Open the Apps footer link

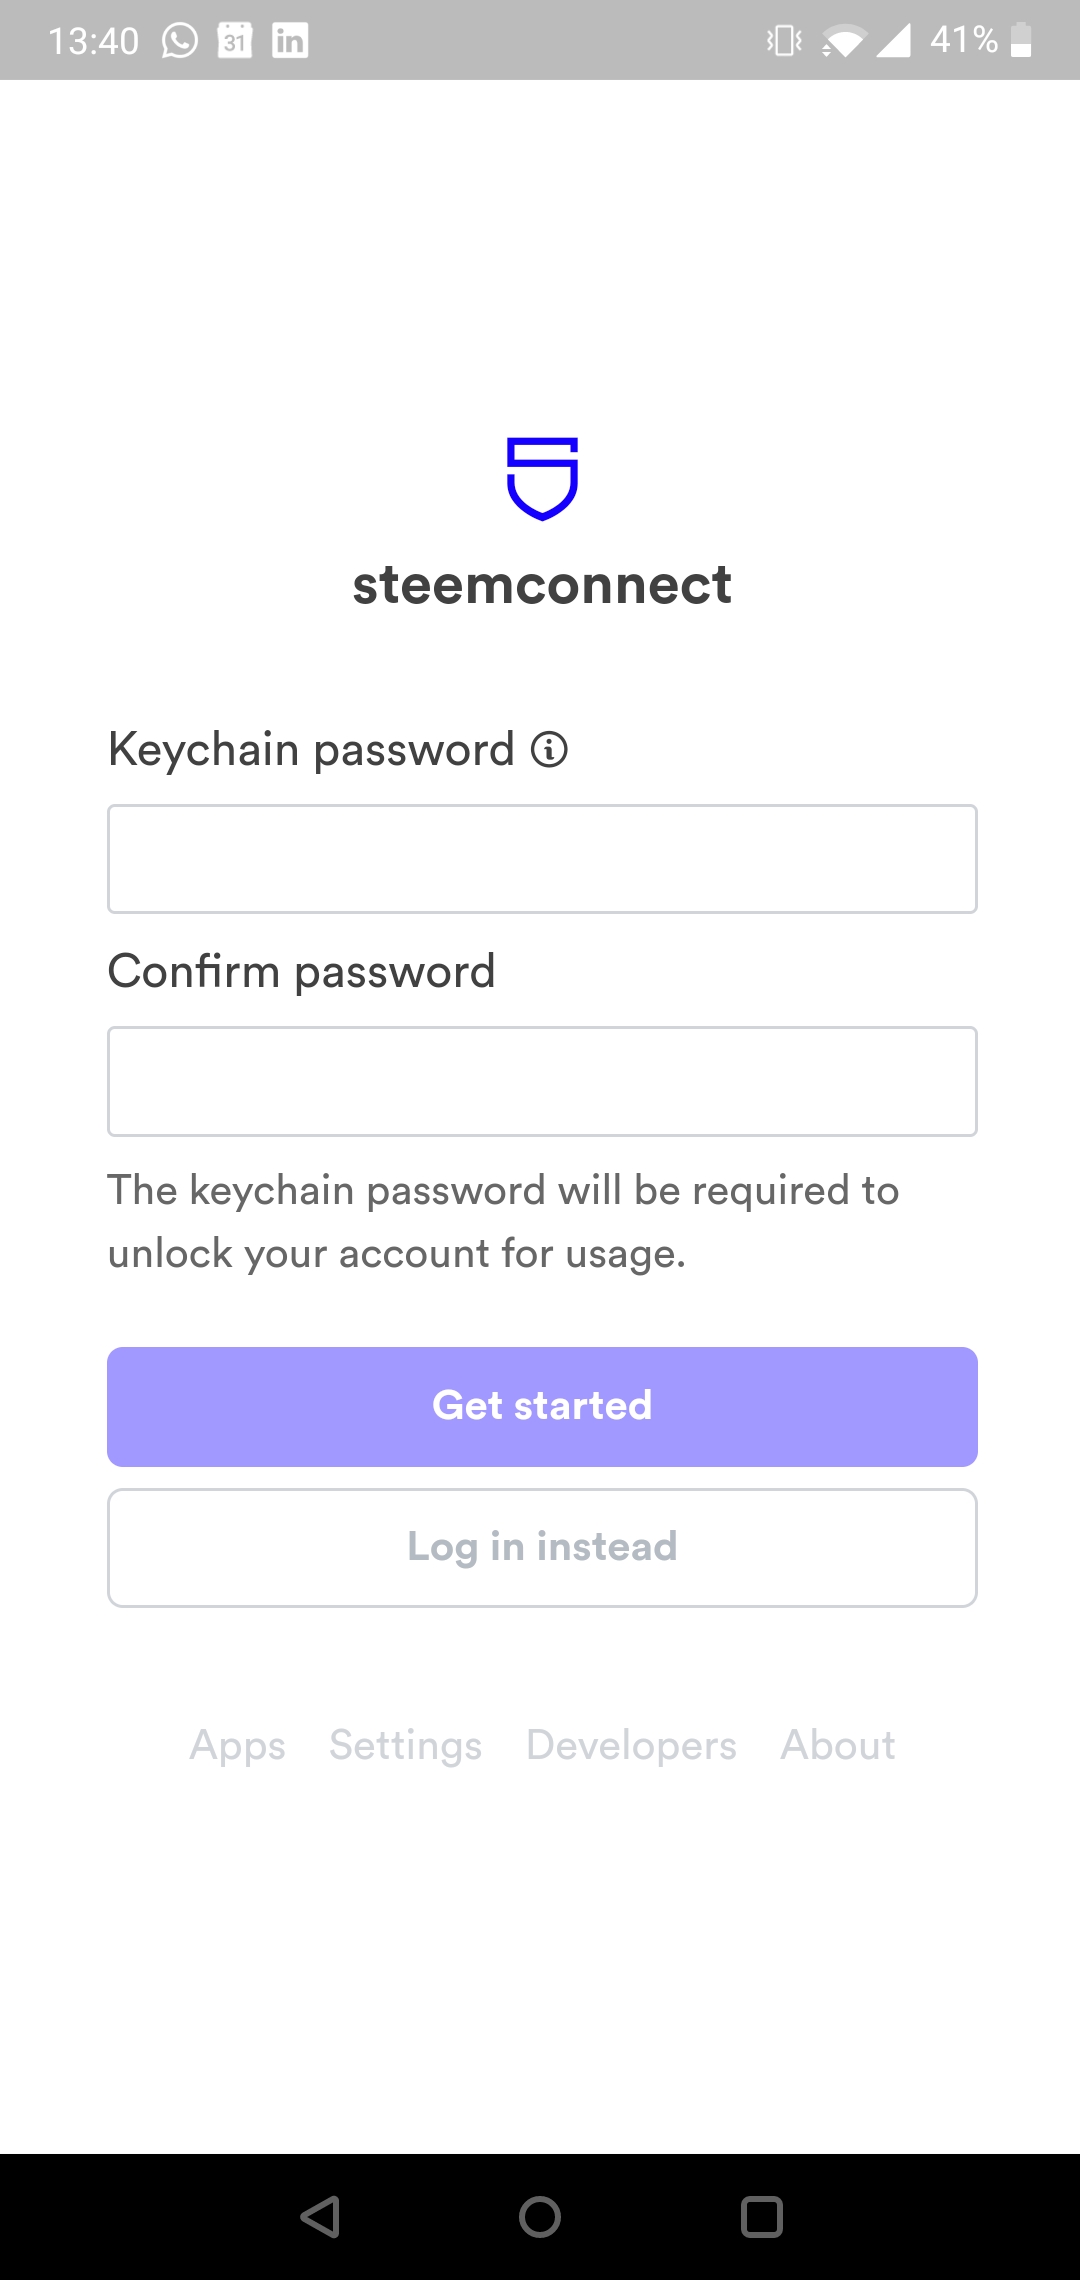point(238,1745)
